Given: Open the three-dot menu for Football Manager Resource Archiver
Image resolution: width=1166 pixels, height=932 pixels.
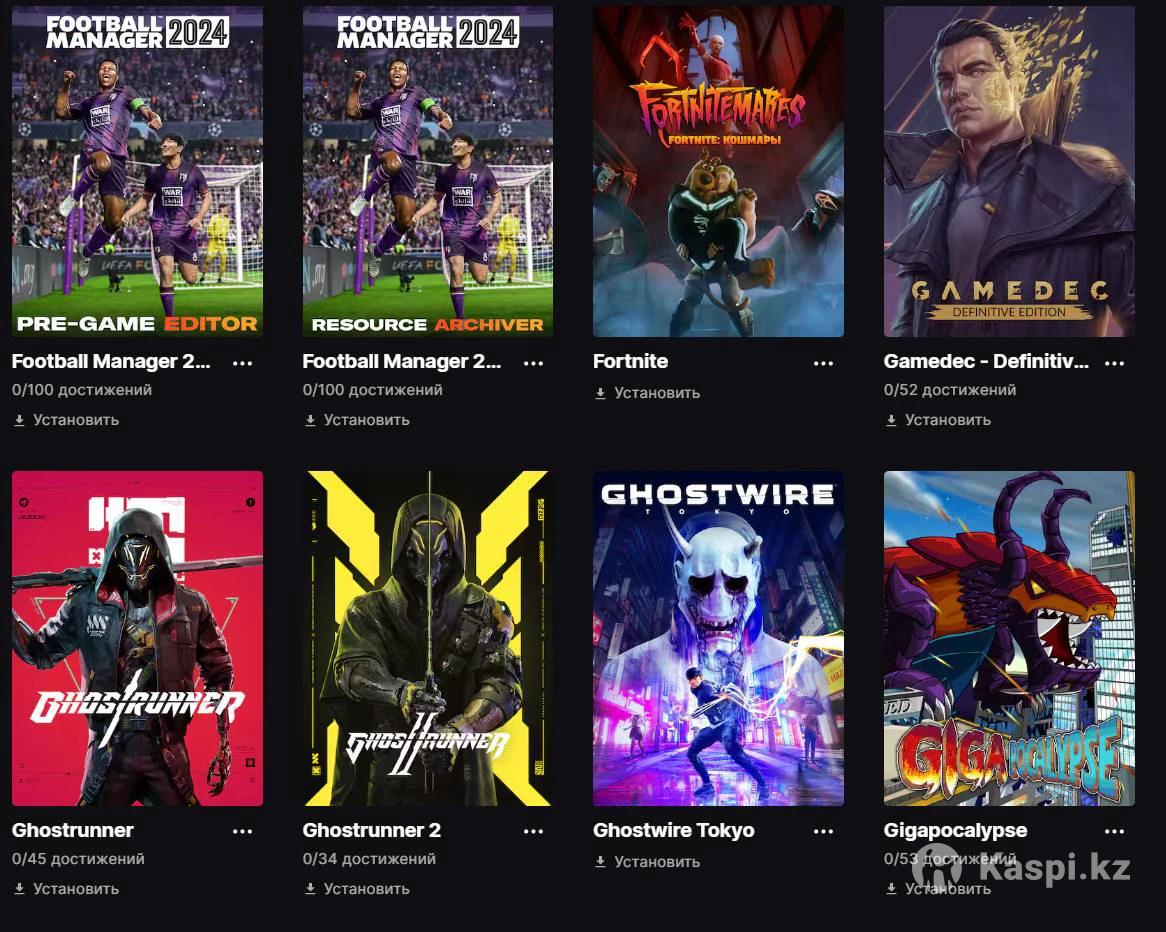Looking at the screenshot, I should coord(533,363).
